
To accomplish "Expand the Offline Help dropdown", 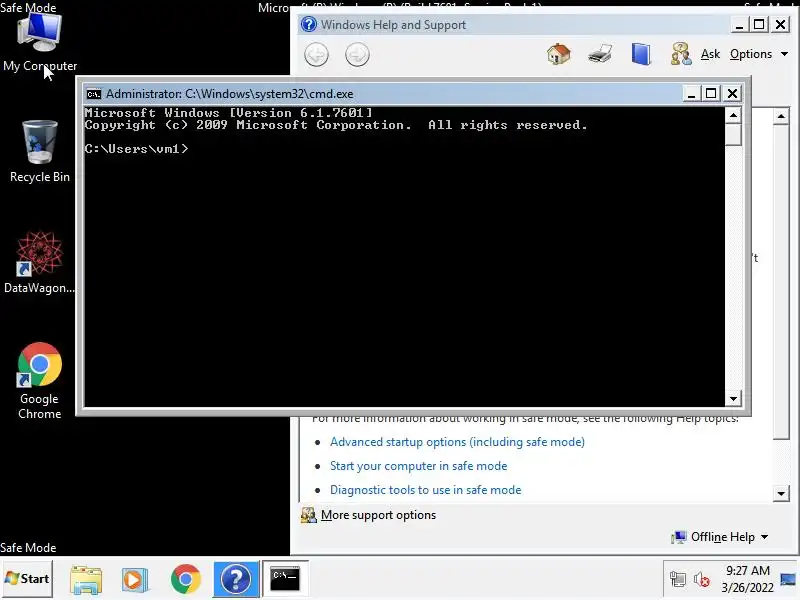I will (x=719, y=537).
